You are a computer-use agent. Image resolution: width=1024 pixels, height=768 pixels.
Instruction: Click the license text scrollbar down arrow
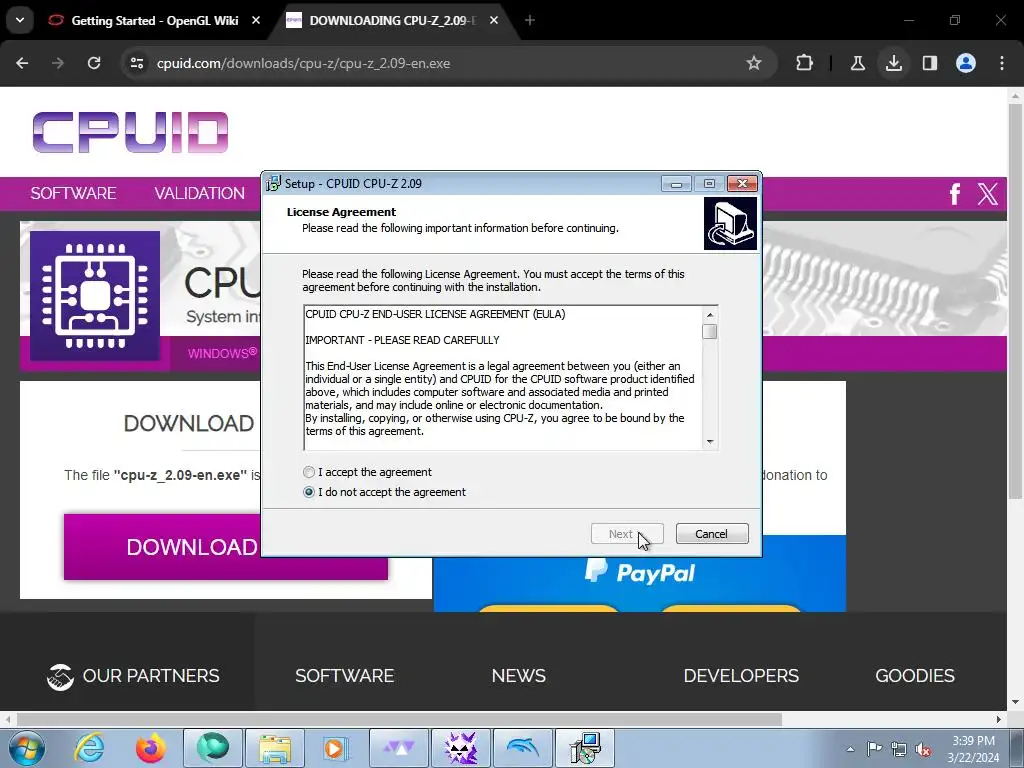pos(710,442)
